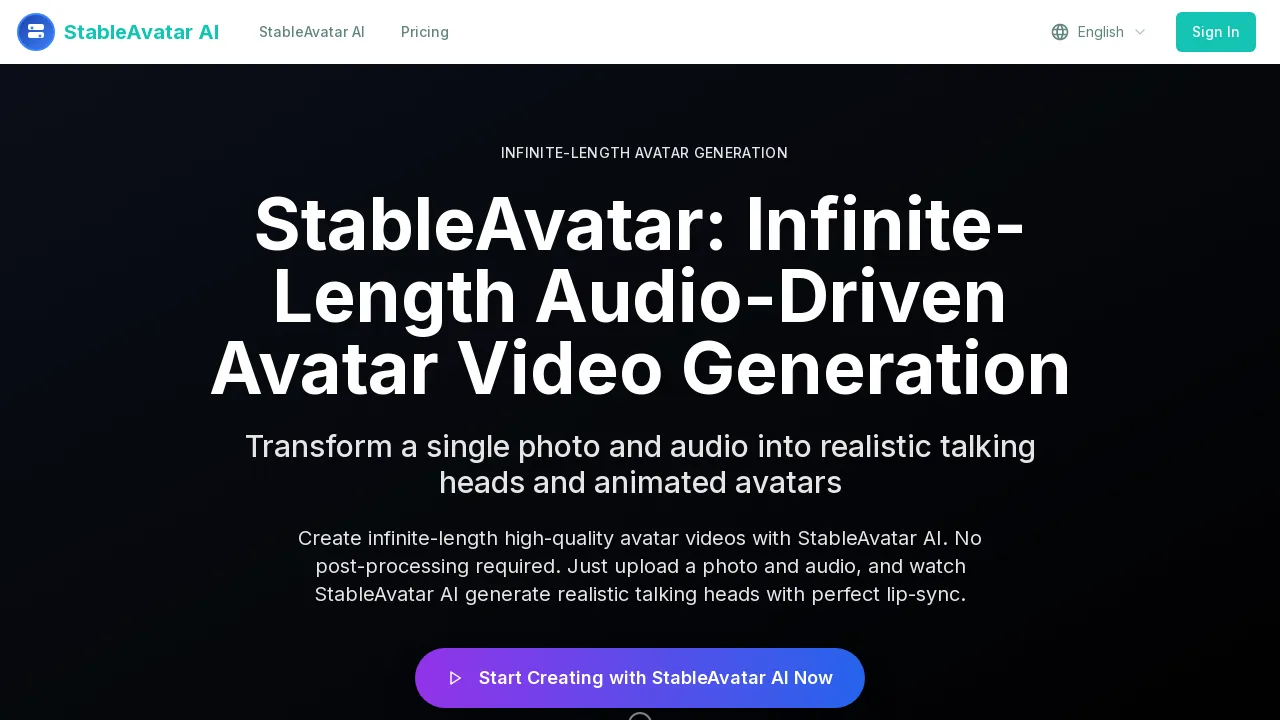Click the globe language icon
1280x720 pixels.
click(1060, 32)
